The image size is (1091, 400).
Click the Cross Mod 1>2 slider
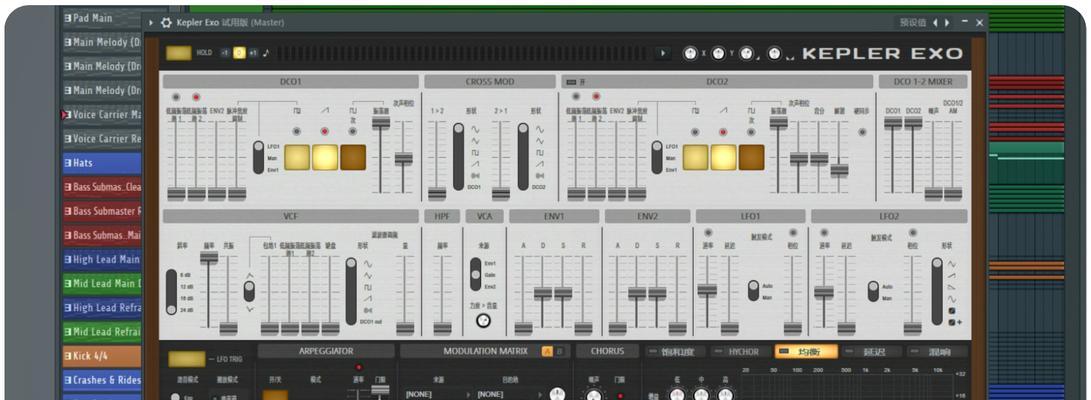pos(437,193)
